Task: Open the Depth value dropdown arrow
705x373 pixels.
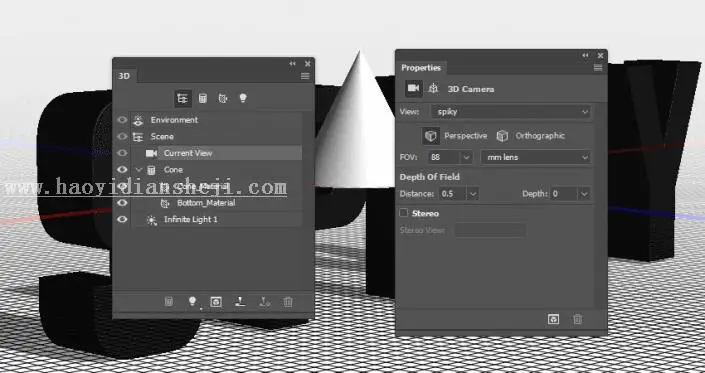Action: (584, 194)
